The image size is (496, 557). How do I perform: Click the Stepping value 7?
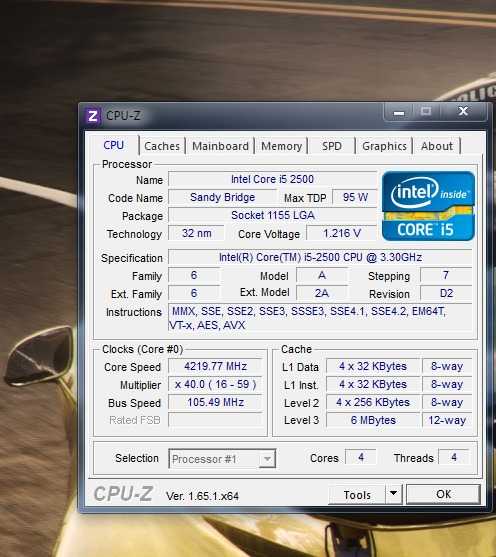click(446, 275)
